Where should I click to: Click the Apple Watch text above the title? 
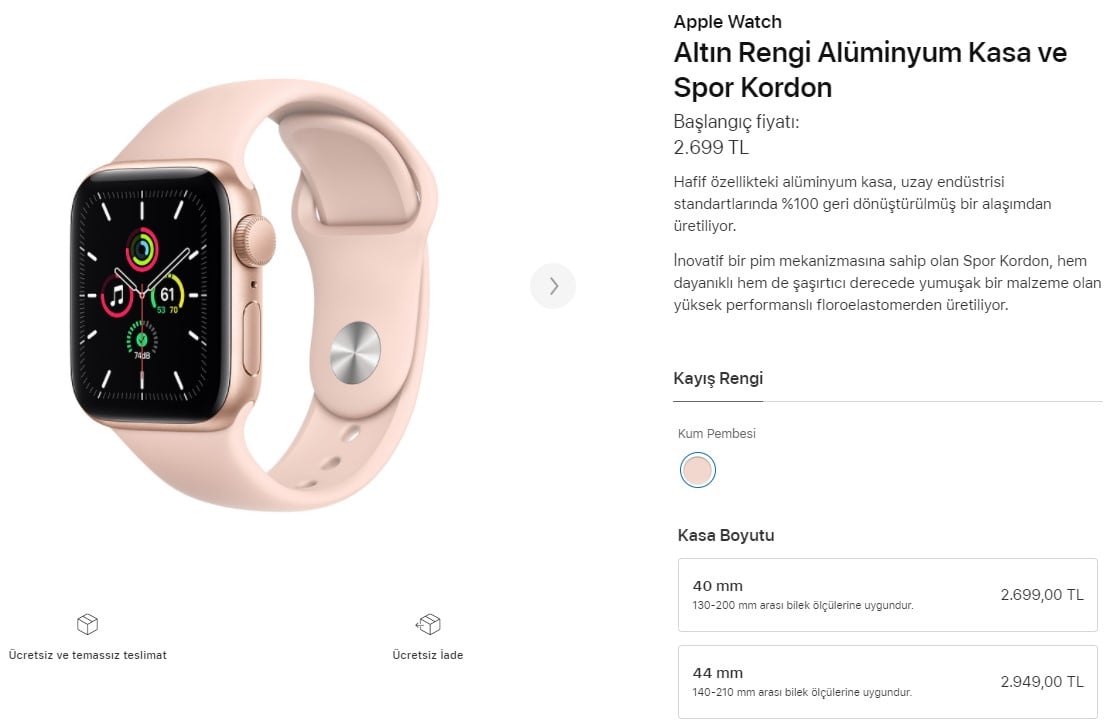tap(727, 22)
